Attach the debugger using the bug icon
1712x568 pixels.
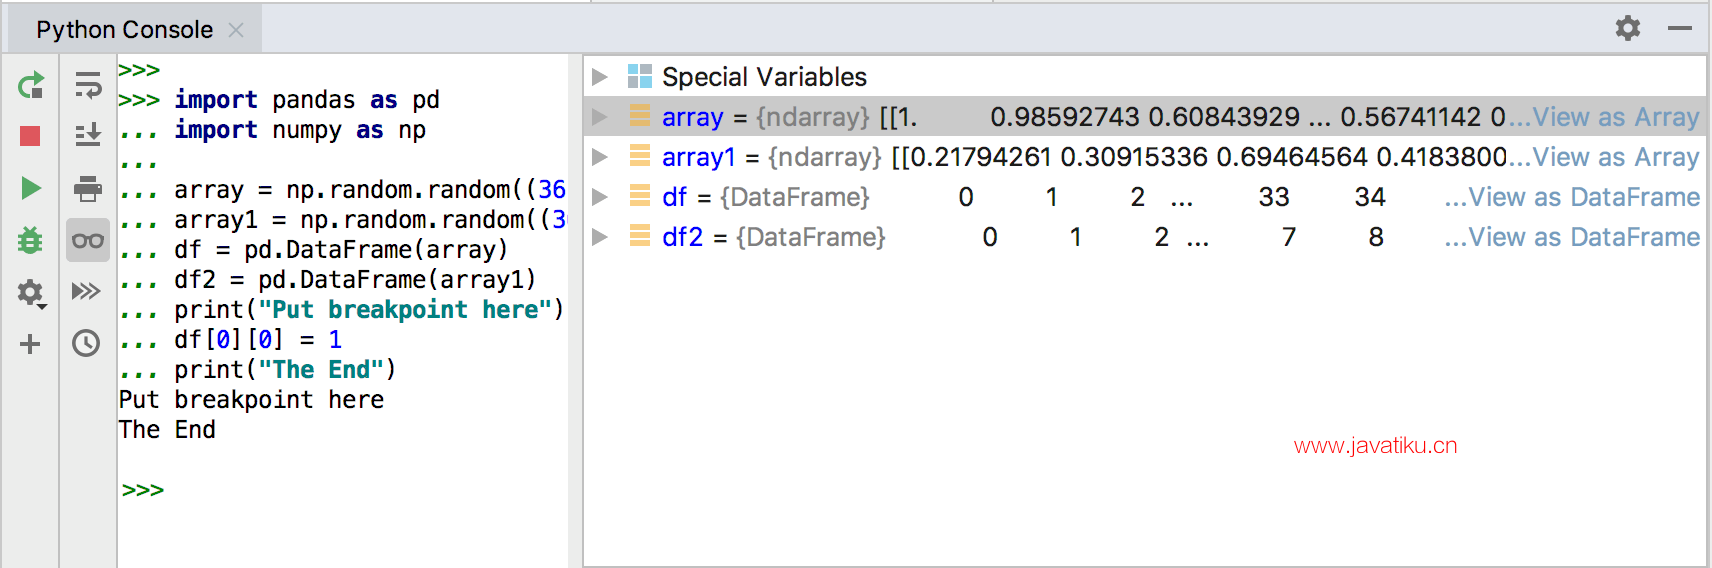(30, 240)
